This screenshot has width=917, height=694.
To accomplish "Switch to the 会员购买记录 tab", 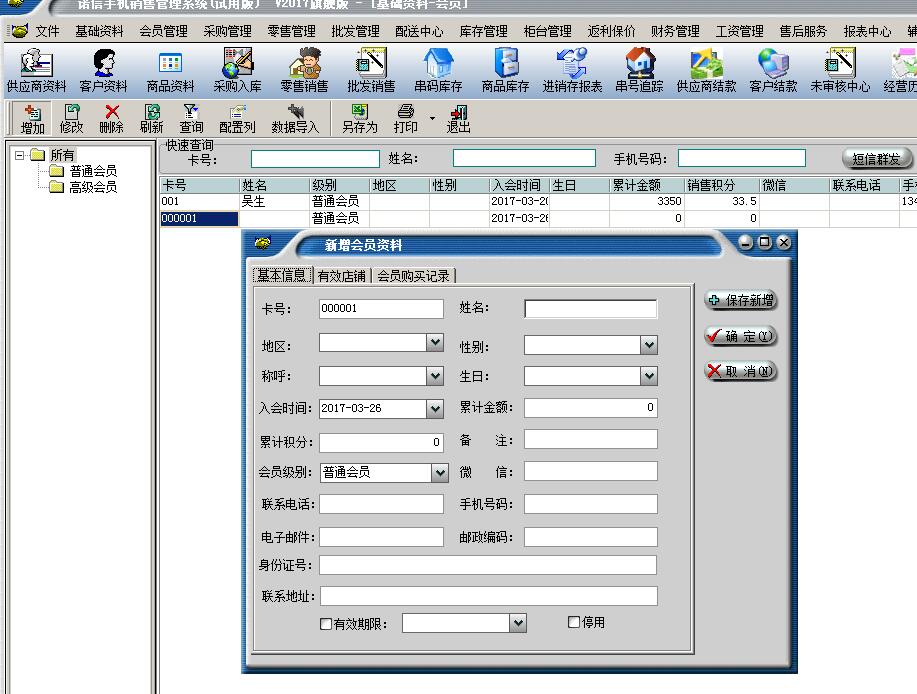I will point(413,276).
